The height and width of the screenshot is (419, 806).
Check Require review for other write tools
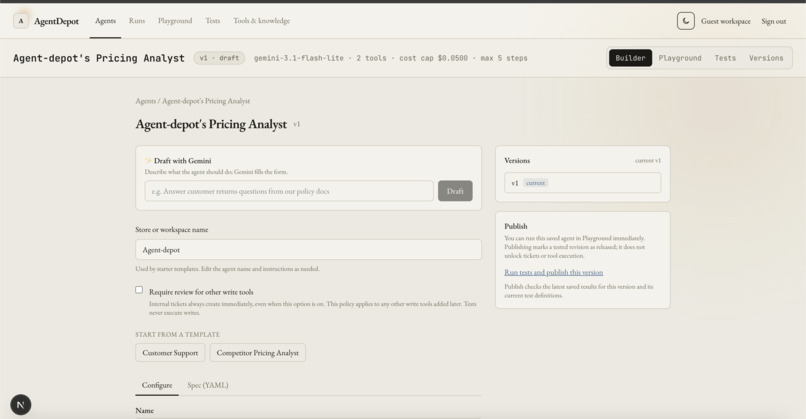[x=139, y=290]
